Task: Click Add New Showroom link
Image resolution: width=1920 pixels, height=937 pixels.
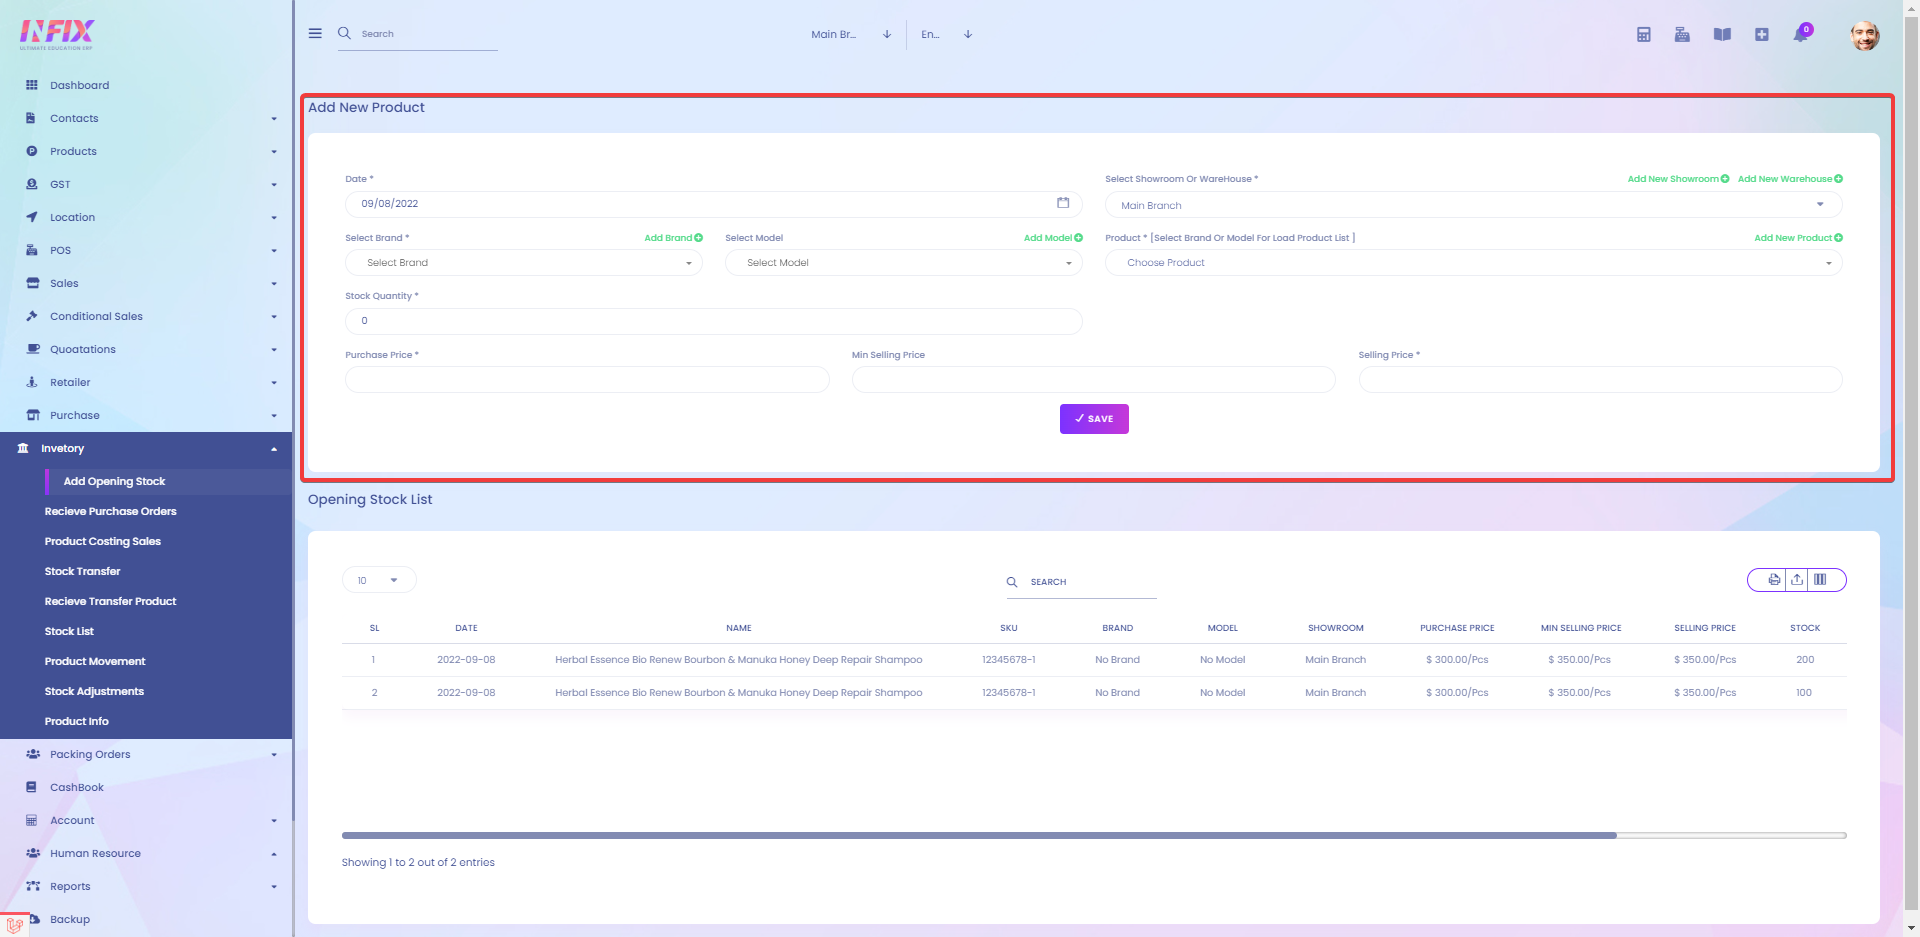Action: click(x=1678, y=179)
